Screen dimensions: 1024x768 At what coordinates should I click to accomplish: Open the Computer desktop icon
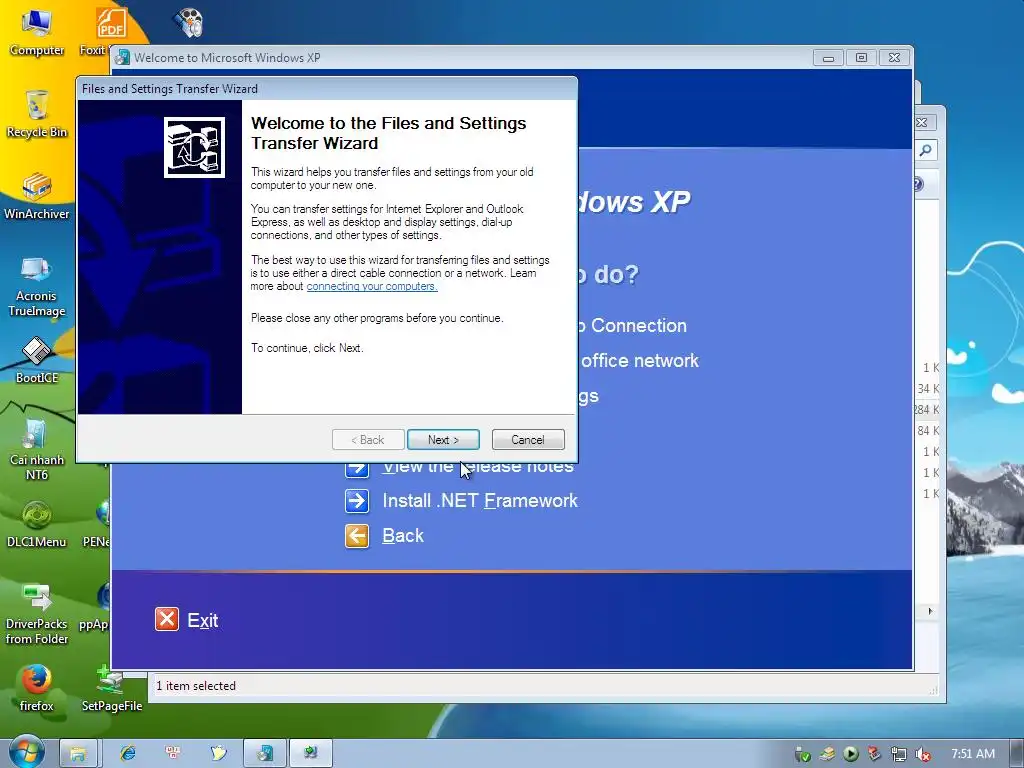pyautogui.click(x=37, y=33)
